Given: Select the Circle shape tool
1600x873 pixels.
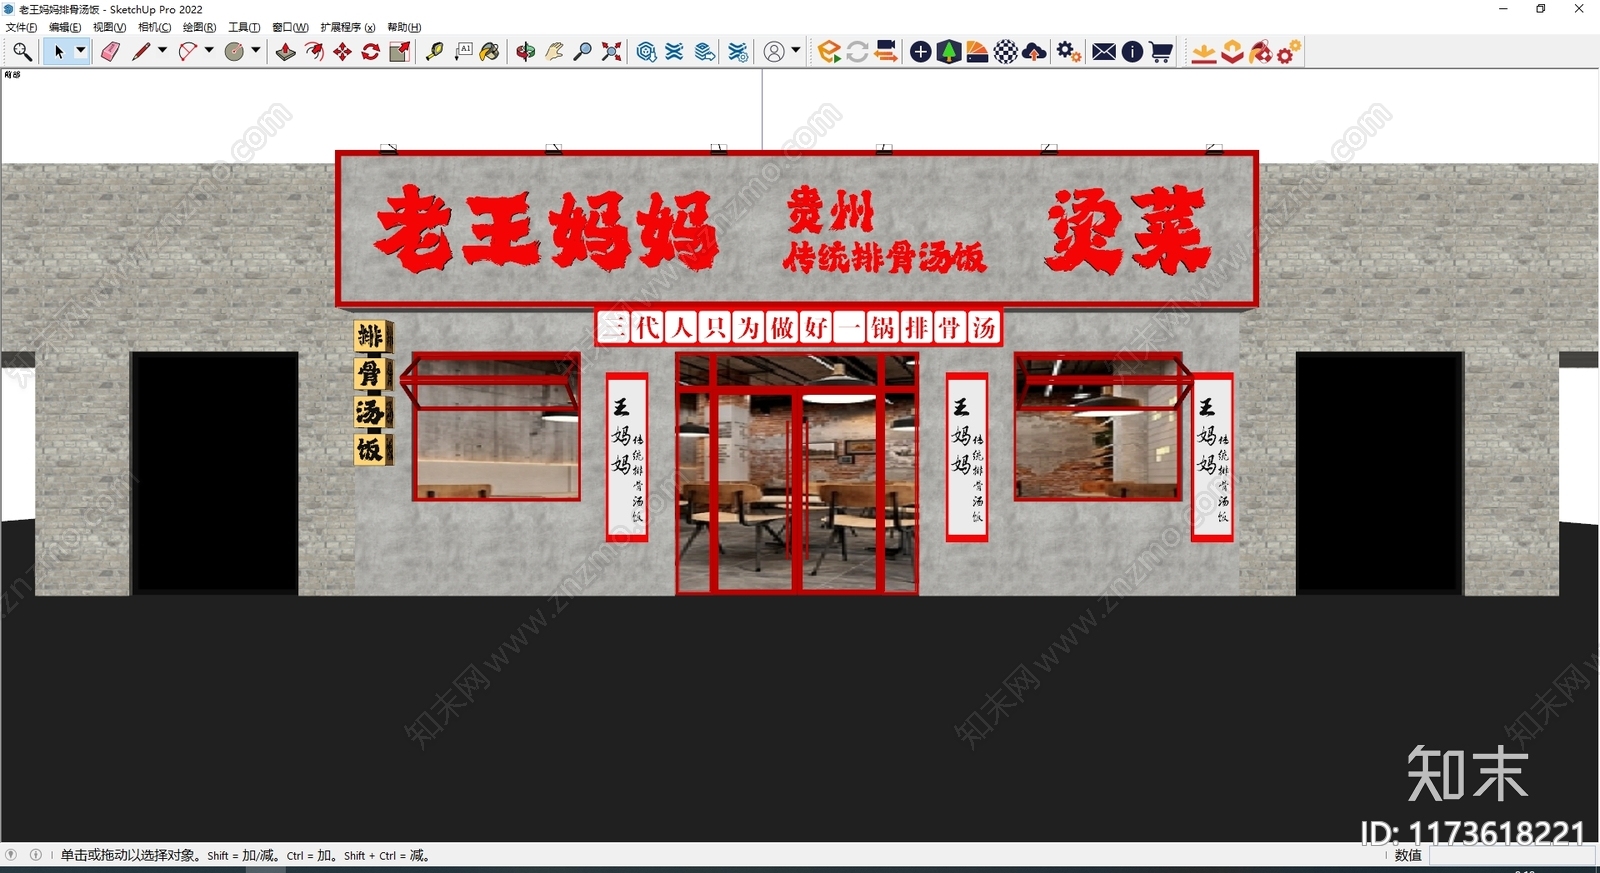Looking at the screenshot, I should tap(234, 52).
